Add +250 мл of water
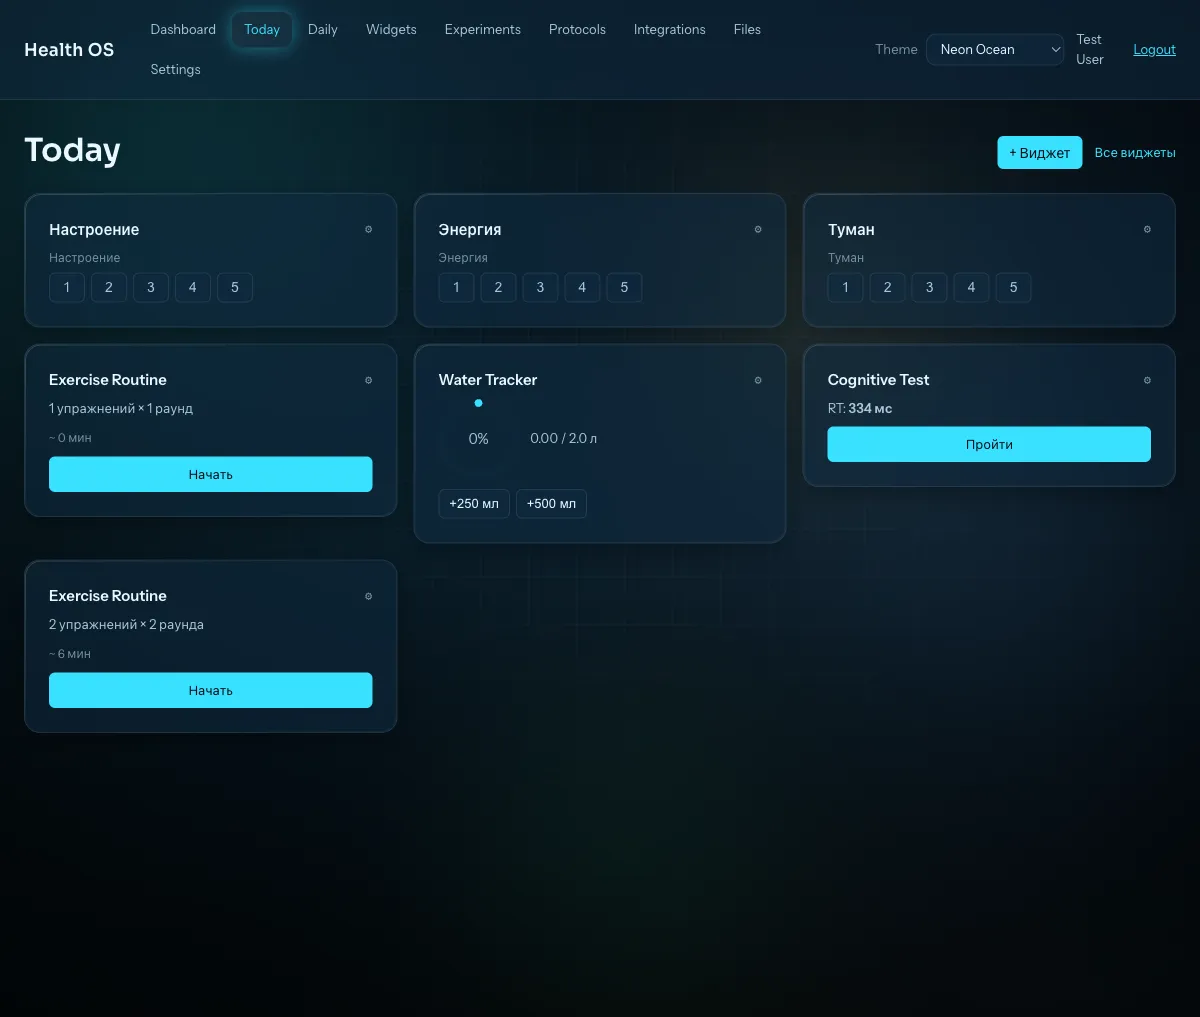1200x1017 pixels. [x=474, y=504]
